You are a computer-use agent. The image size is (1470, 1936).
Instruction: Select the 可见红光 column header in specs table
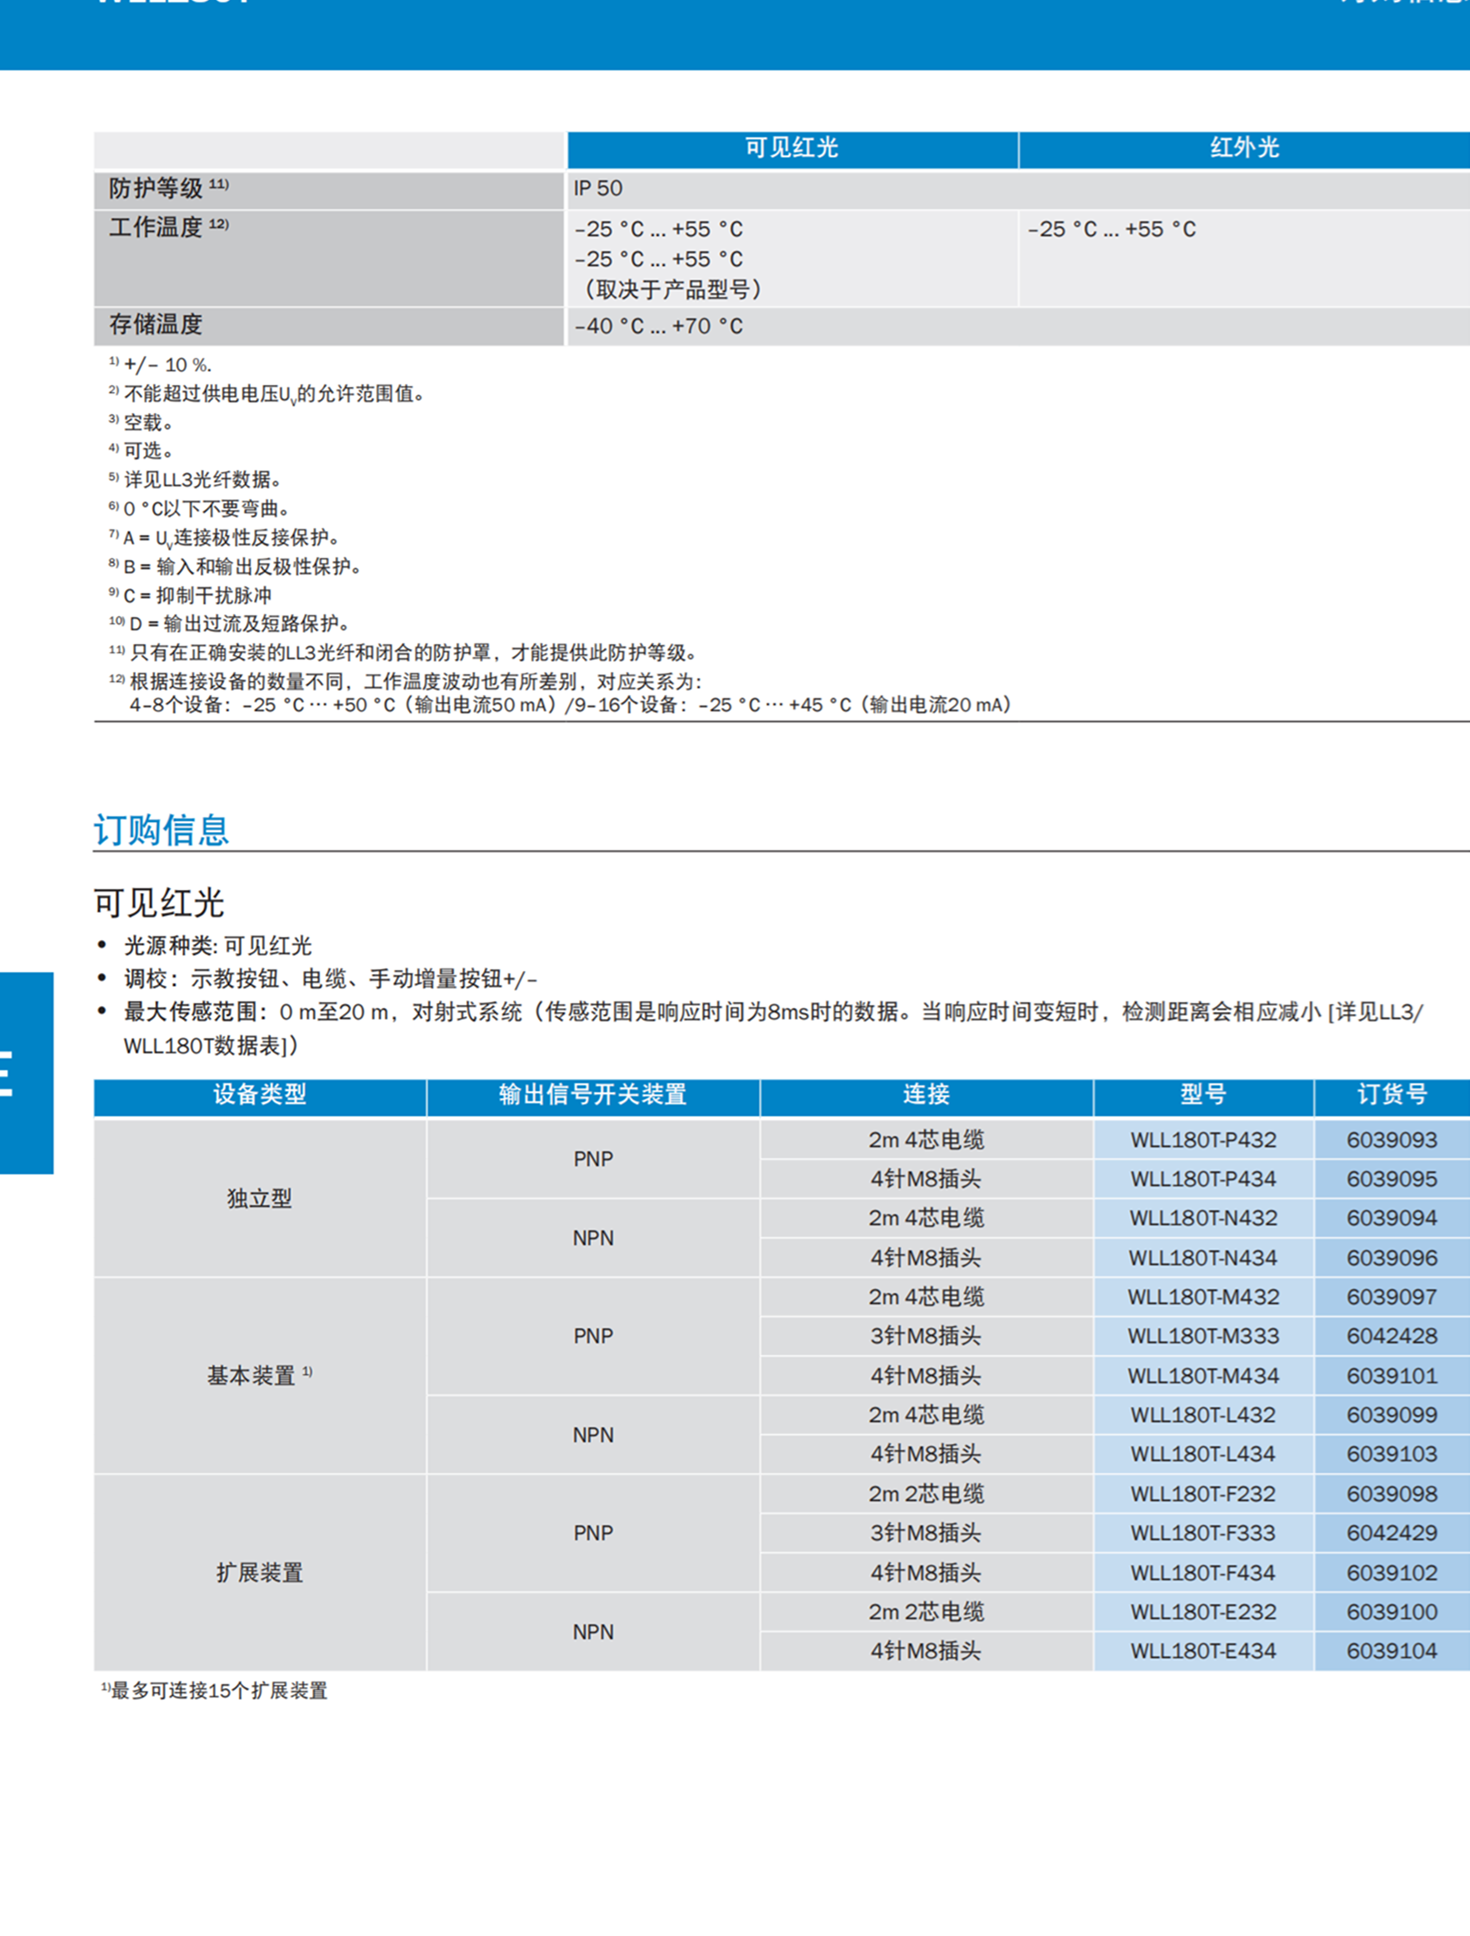click(x=792, y=148)
